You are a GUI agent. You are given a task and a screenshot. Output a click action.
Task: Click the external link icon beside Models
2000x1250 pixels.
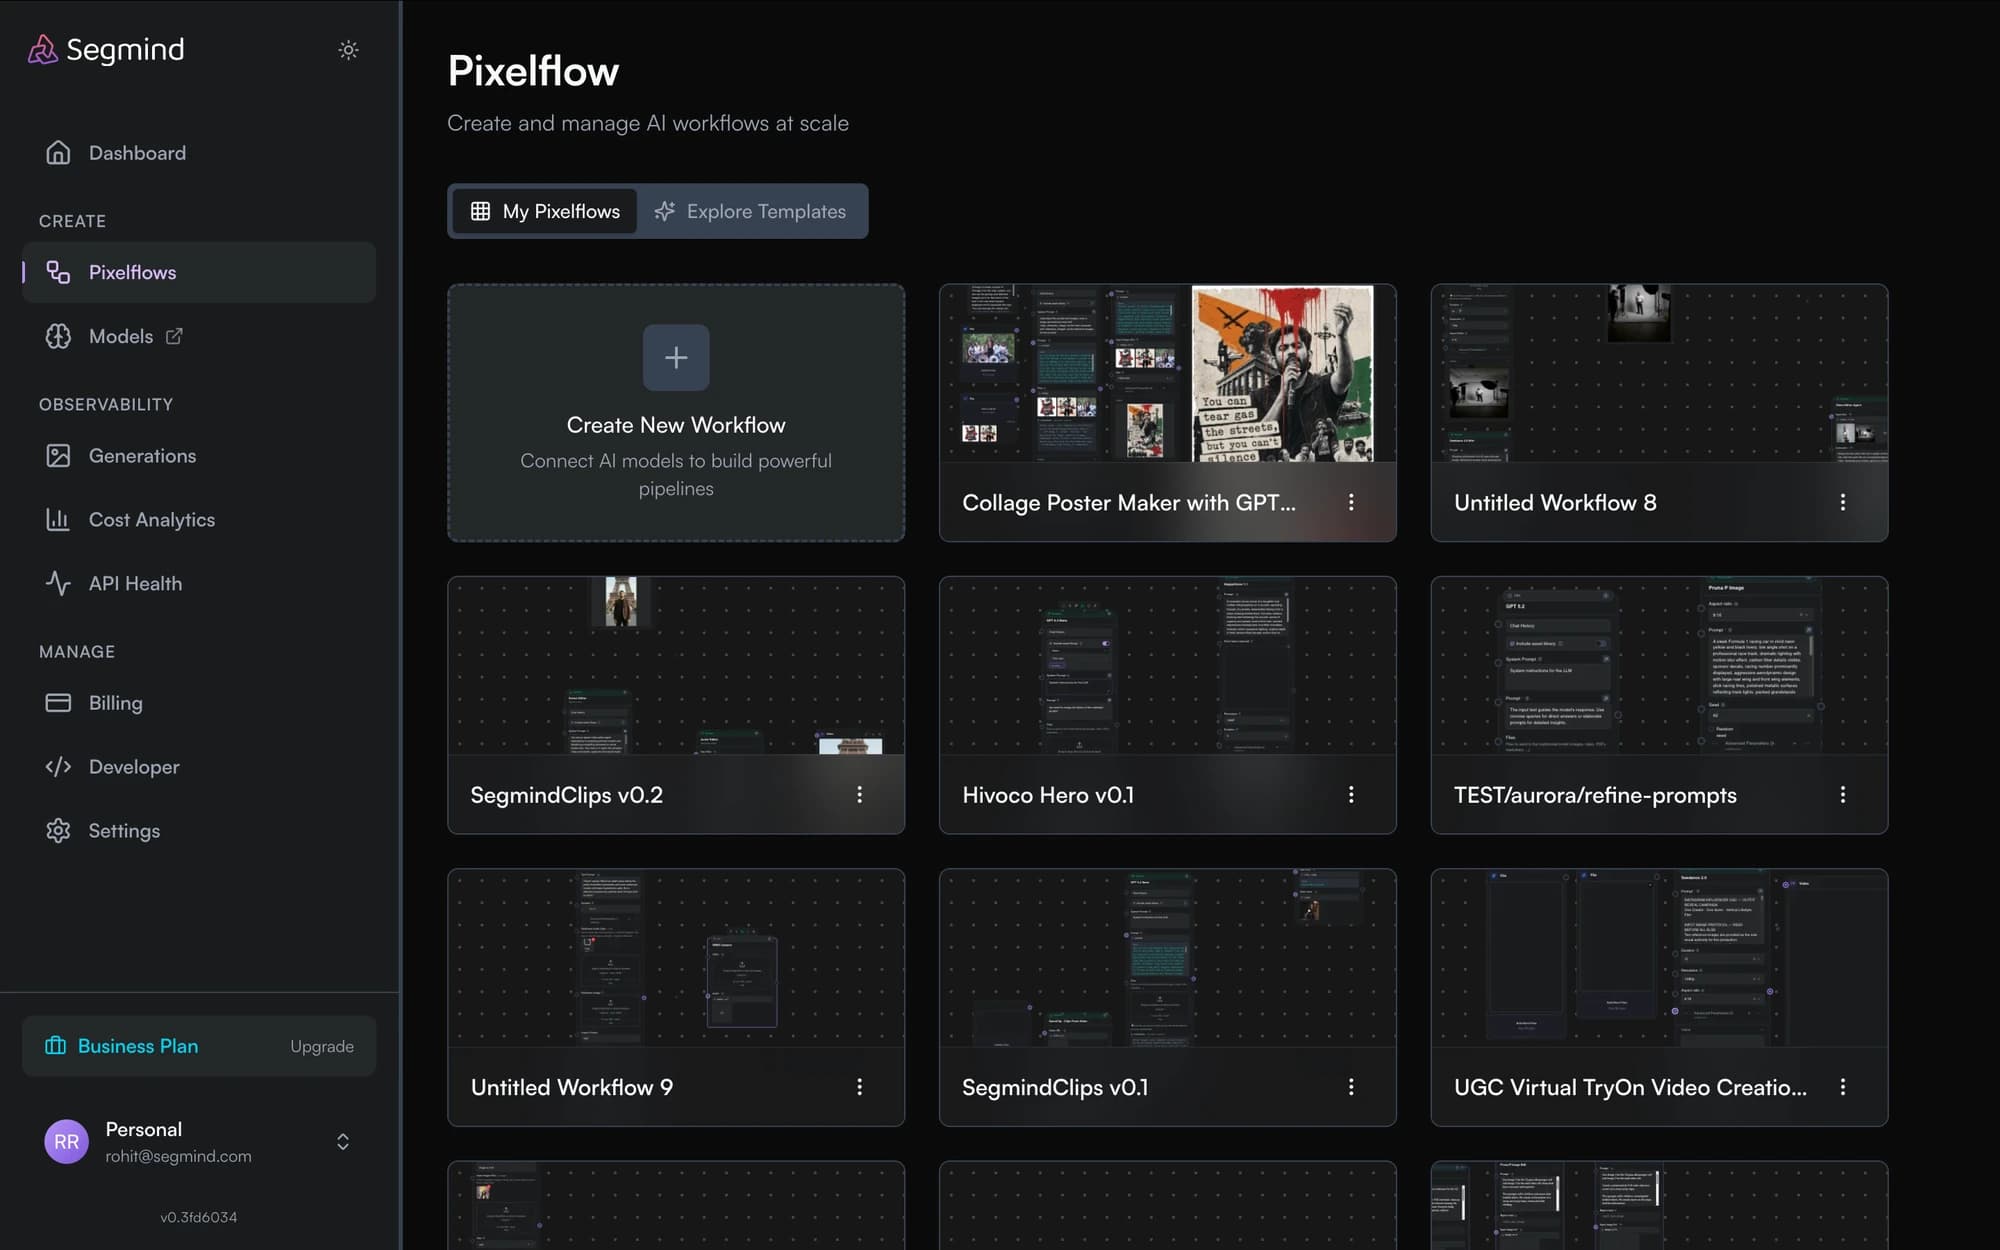point(174,336)
